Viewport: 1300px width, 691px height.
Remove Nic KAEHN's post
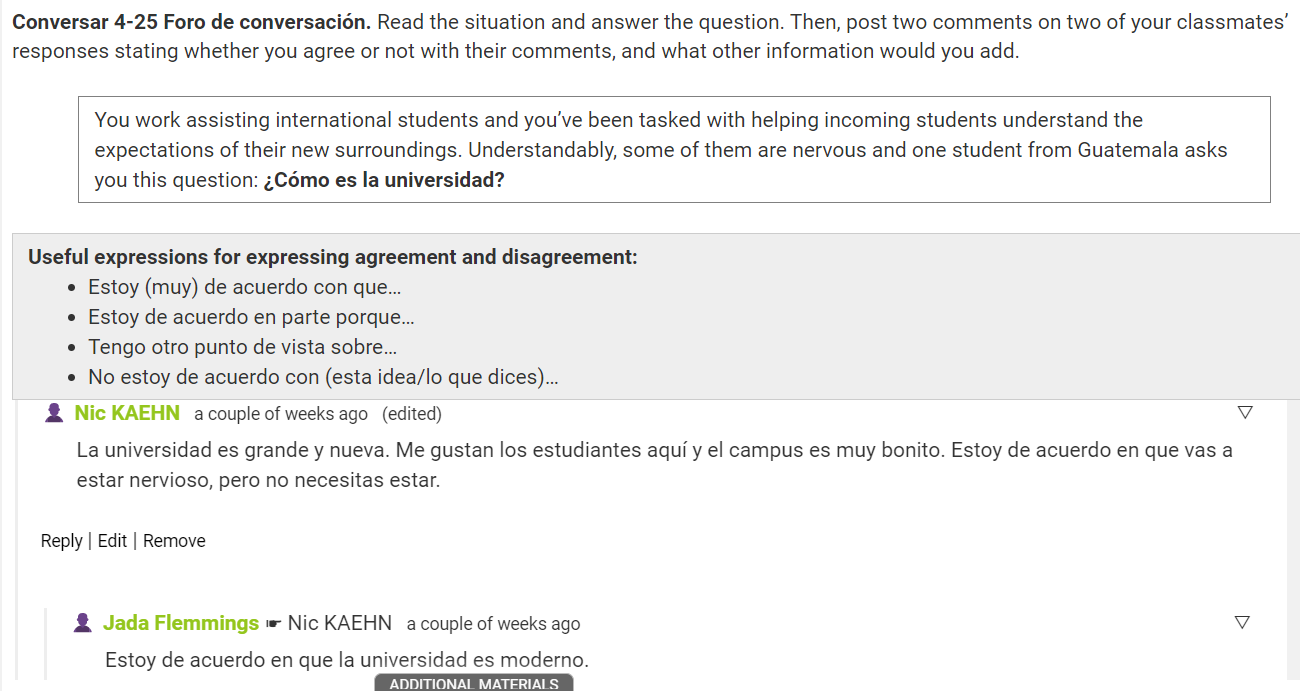click(x=174, y=541)
